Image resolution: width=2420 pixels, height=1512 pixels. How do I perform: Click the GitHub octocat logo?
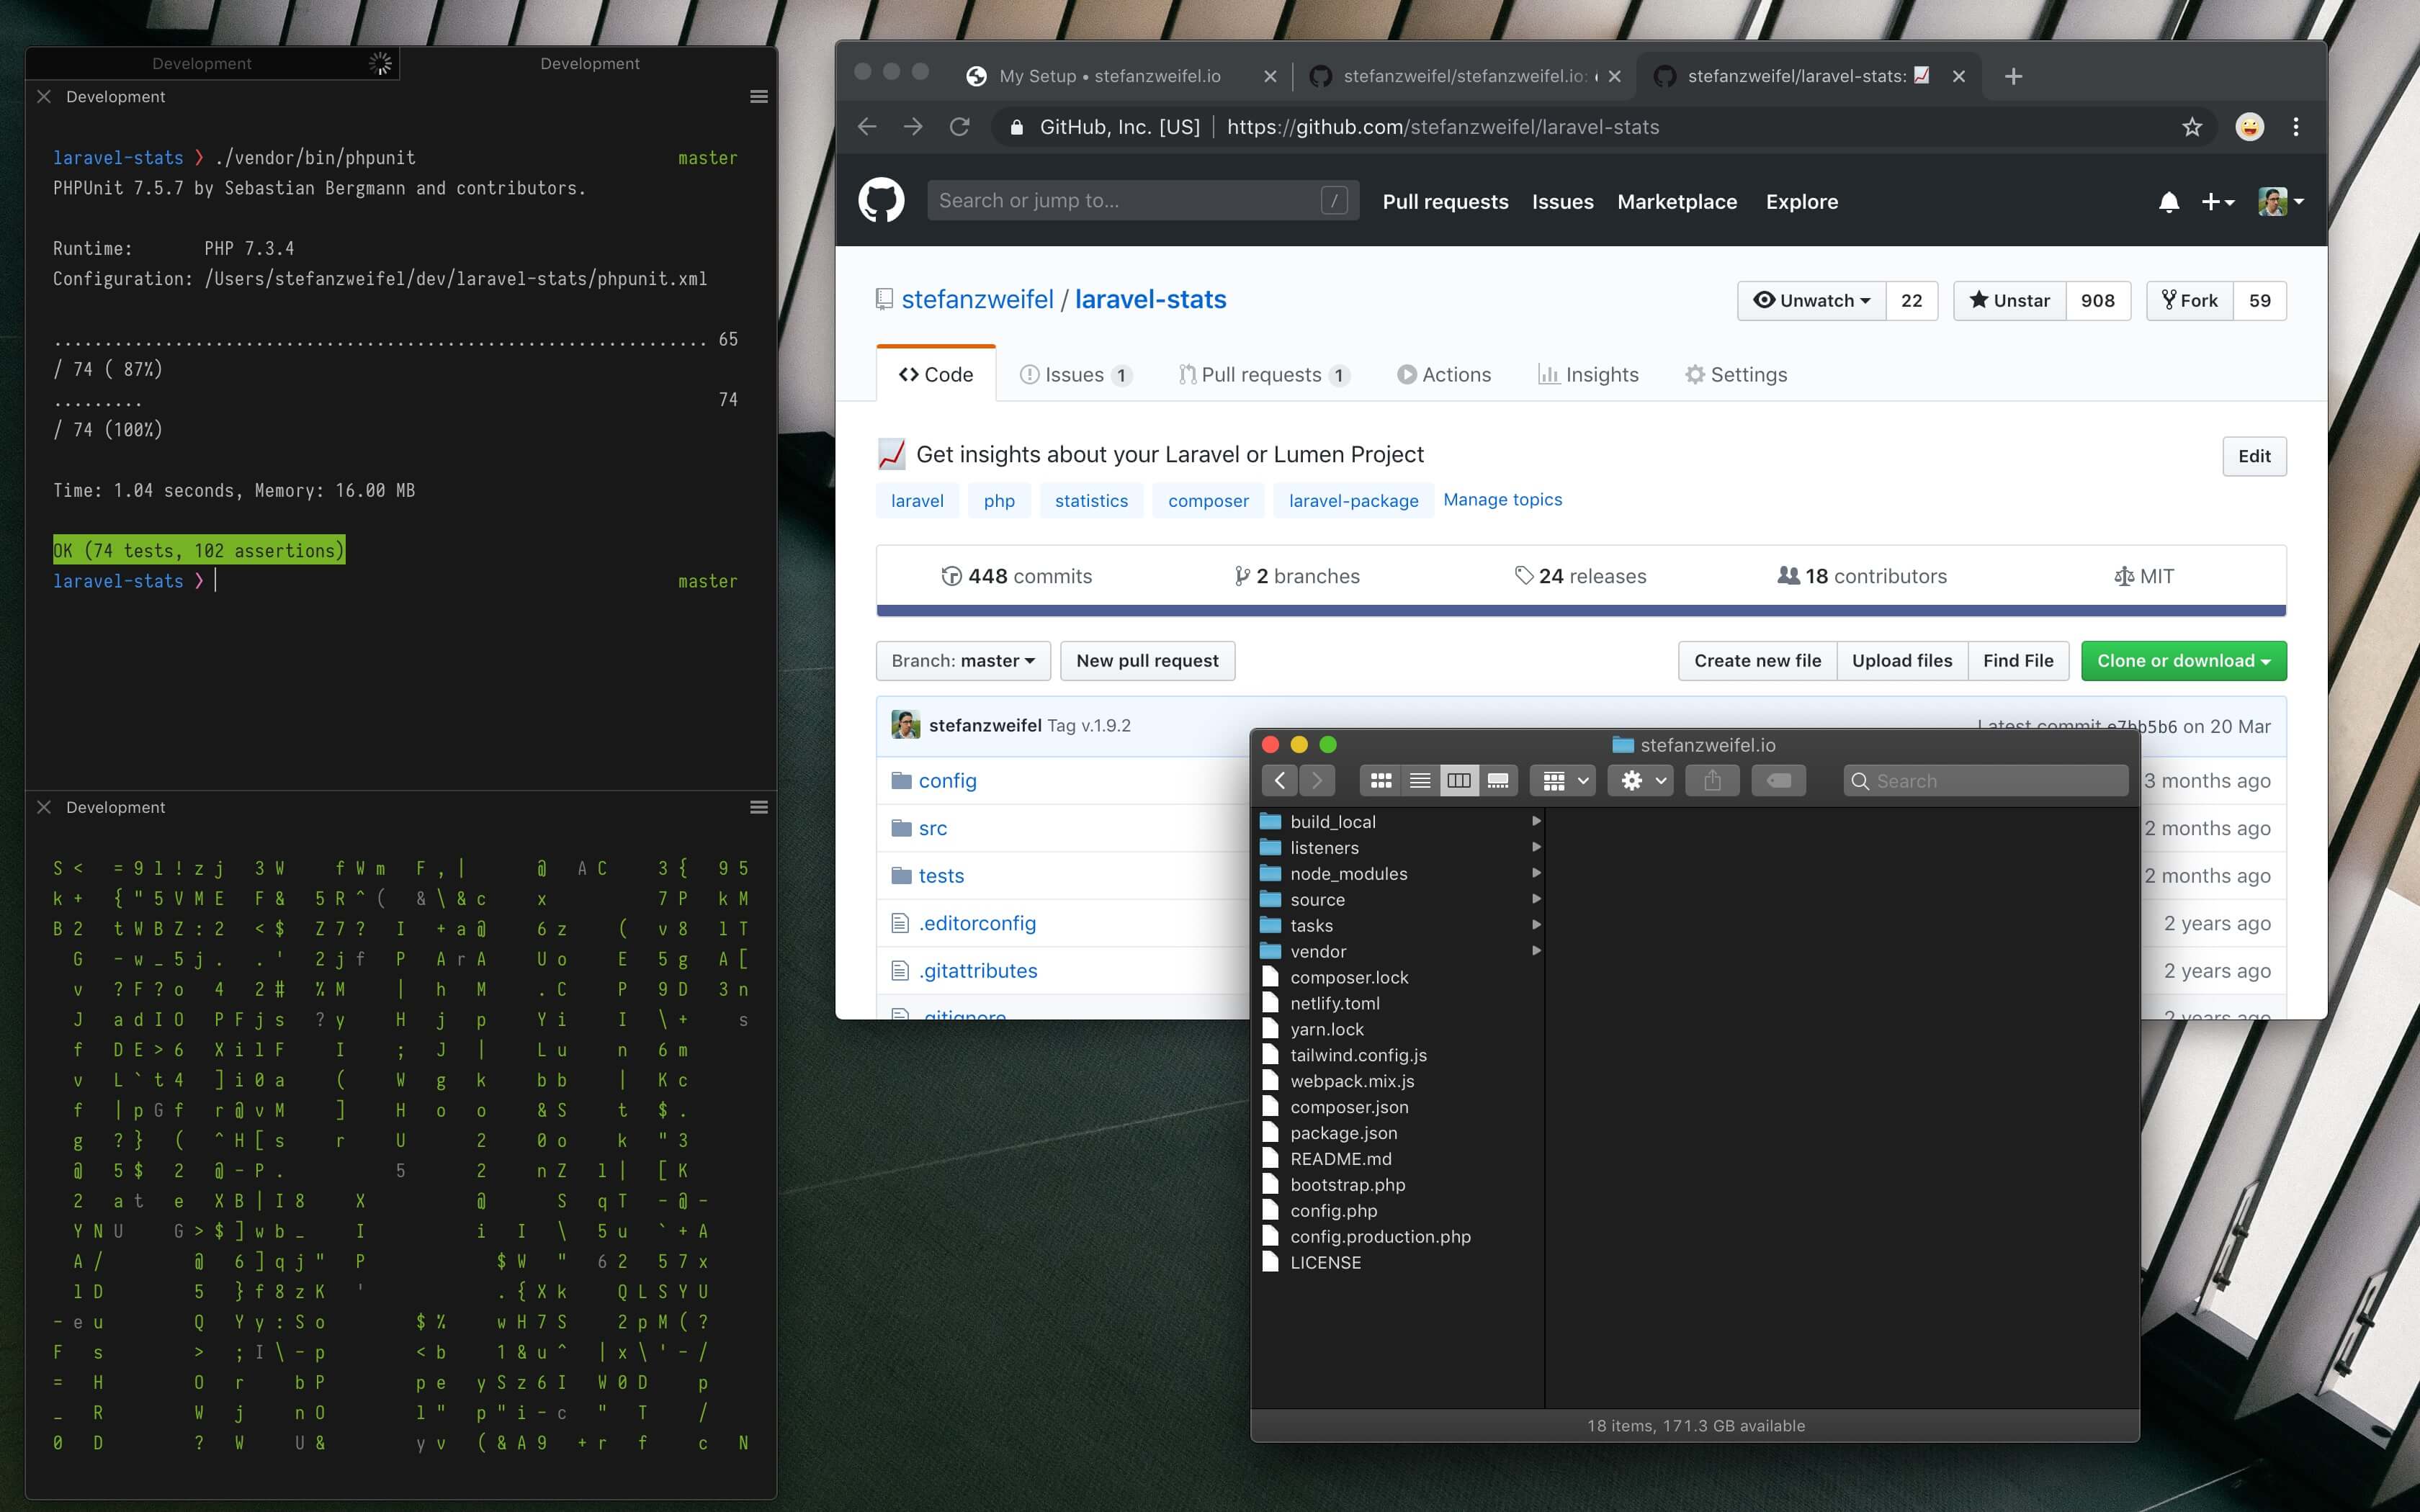point(881,201)
